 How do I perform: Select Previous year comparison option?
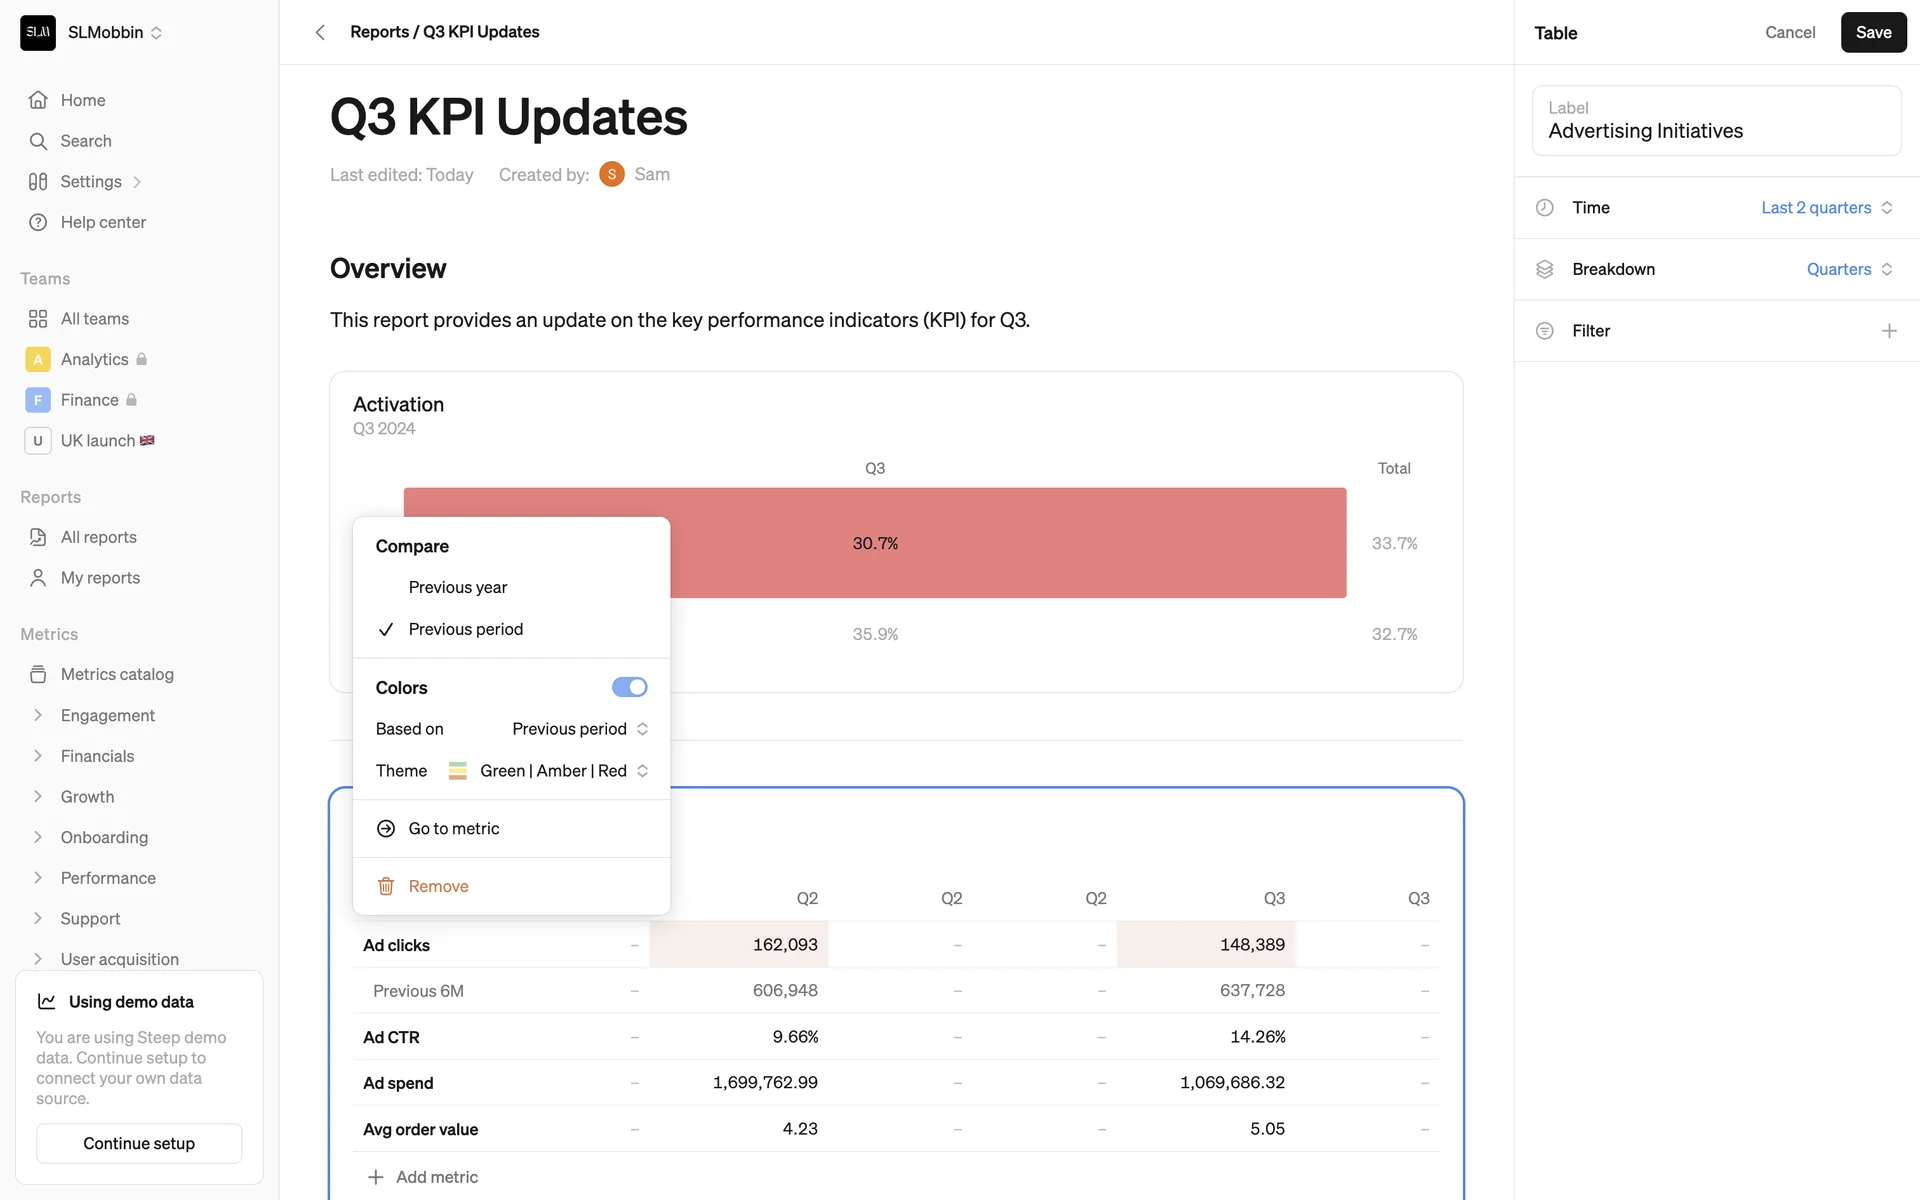457,587
